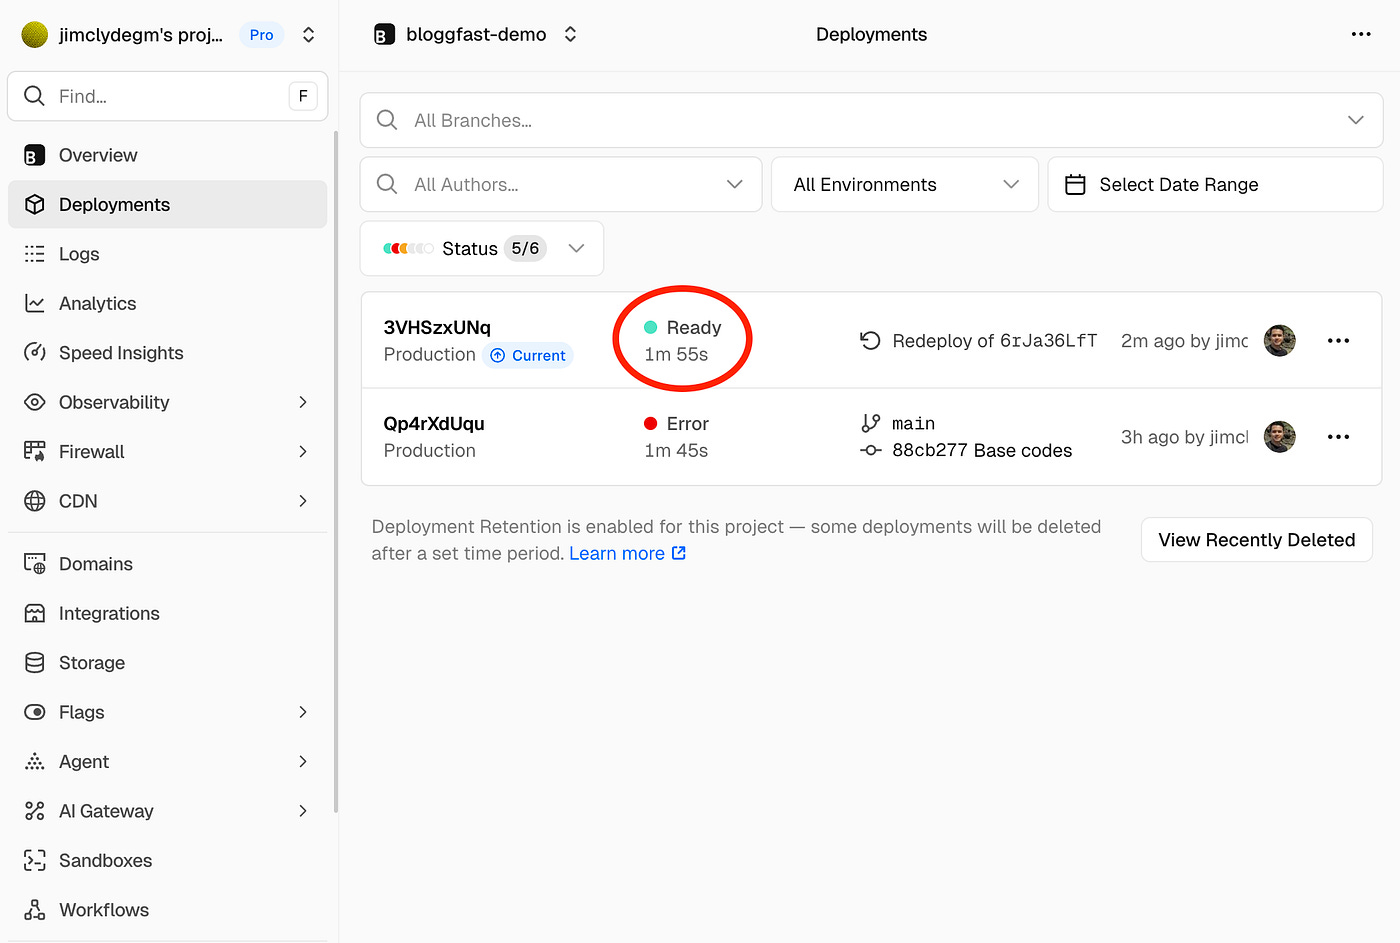Expand the Firewall submenu chevron
This screenshot has height=943, width=1400.
(x=303, y=452)
